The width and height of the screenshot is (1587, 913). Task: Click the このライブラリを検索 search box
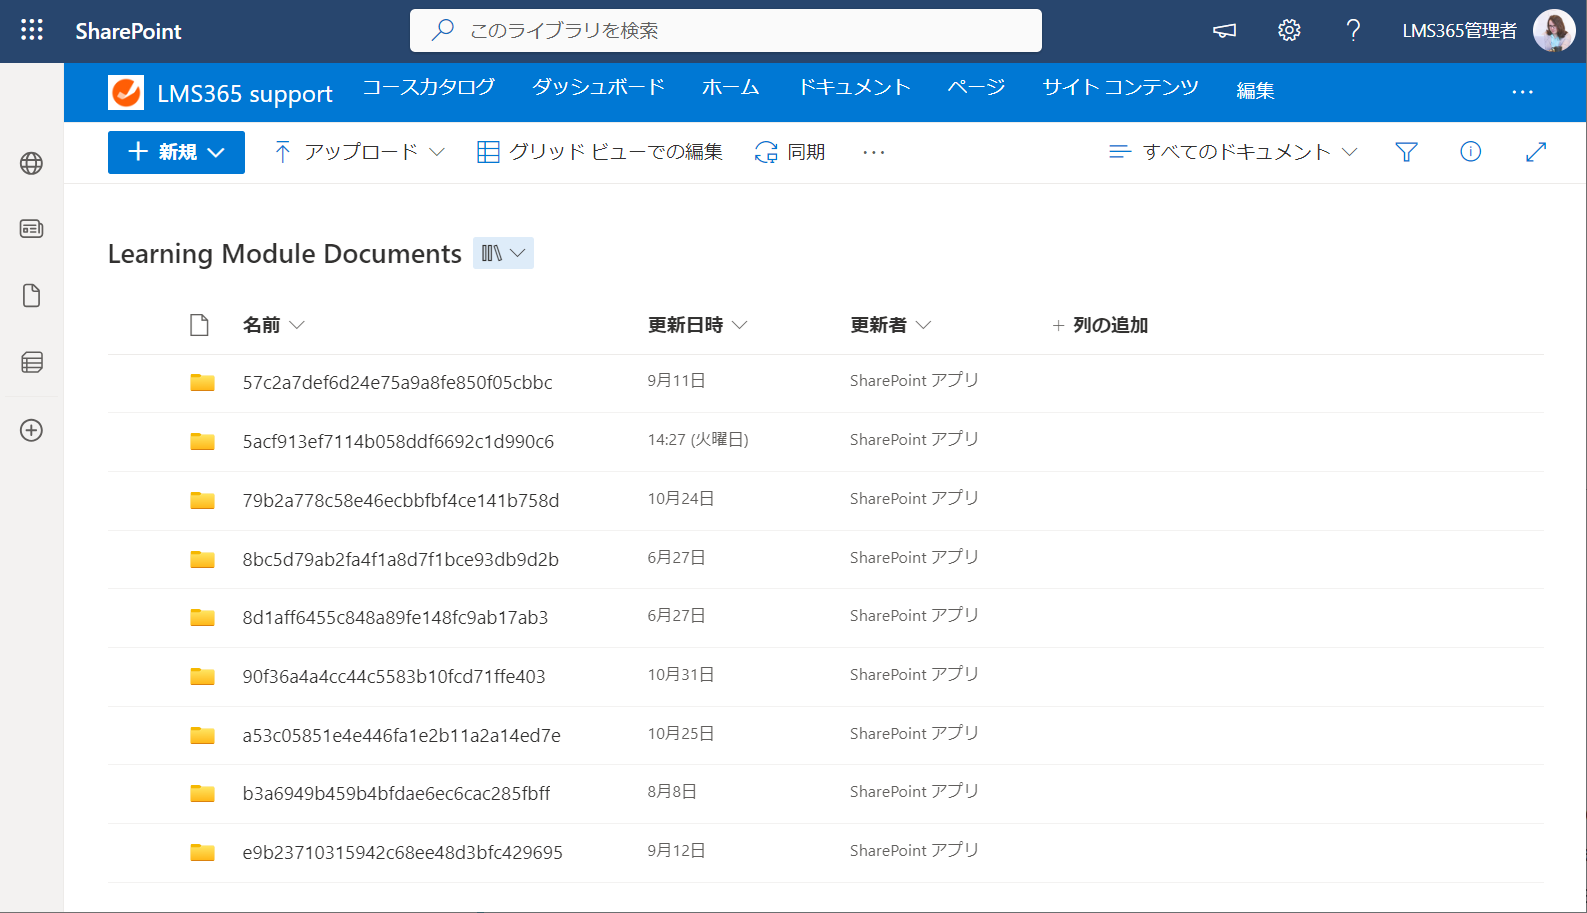coord(726,30)
